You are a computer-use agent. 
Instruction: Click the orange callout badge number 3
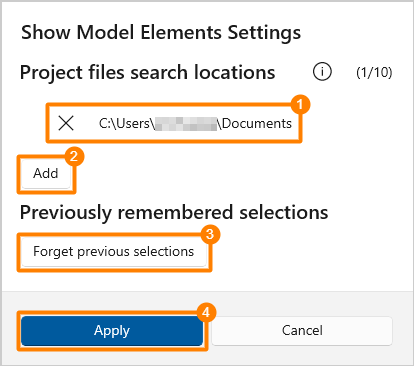click(210, 234)
